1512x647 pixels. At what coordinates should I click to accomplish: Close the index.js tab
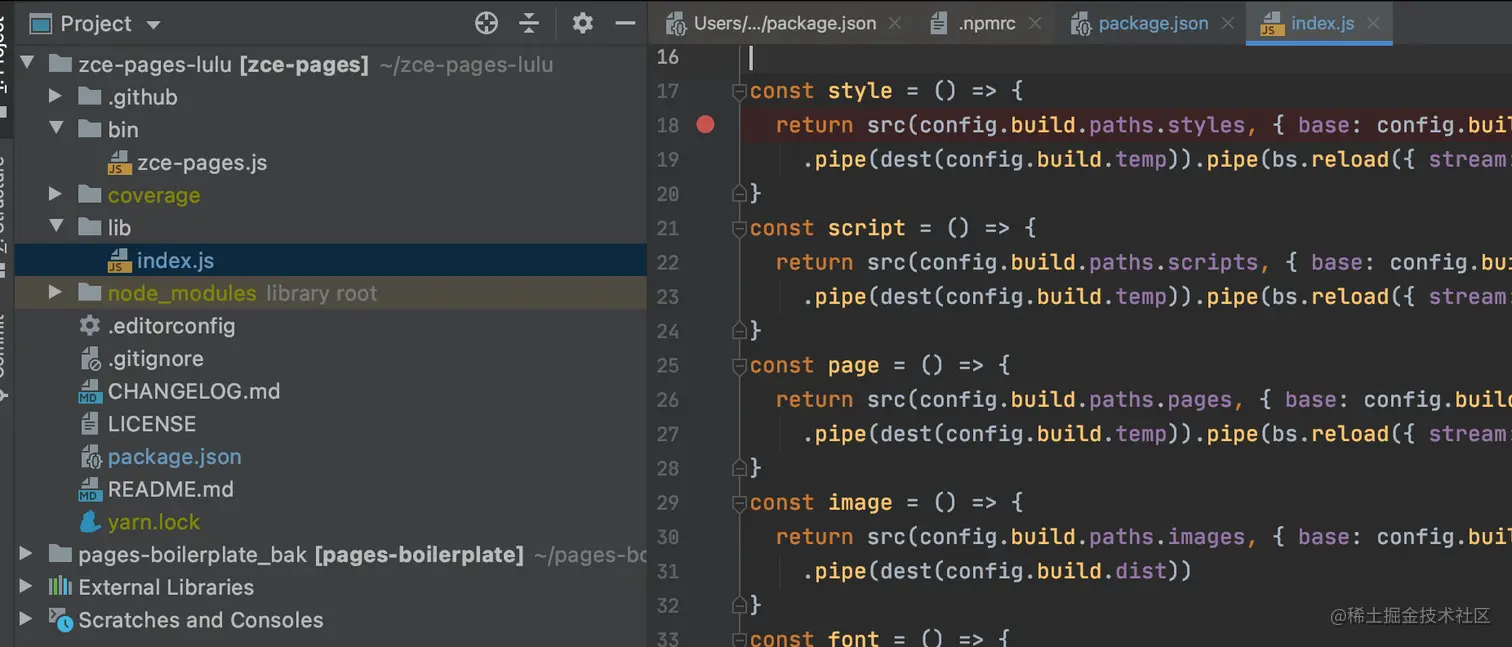pos(1373,23)
